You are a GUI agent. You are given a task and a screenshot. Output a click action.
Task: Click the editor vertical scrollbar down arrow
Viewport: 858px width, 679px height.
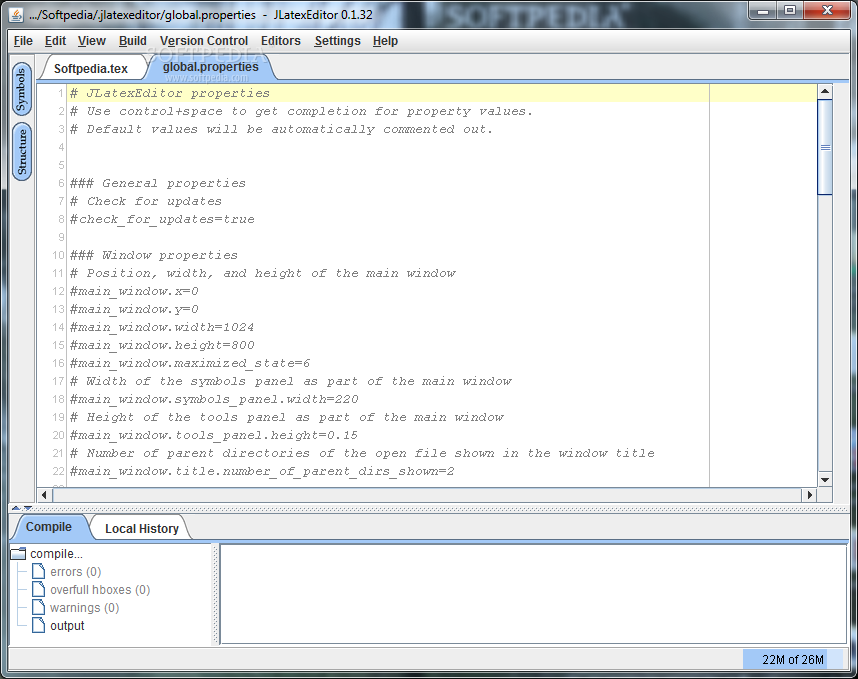coord(825,480)
